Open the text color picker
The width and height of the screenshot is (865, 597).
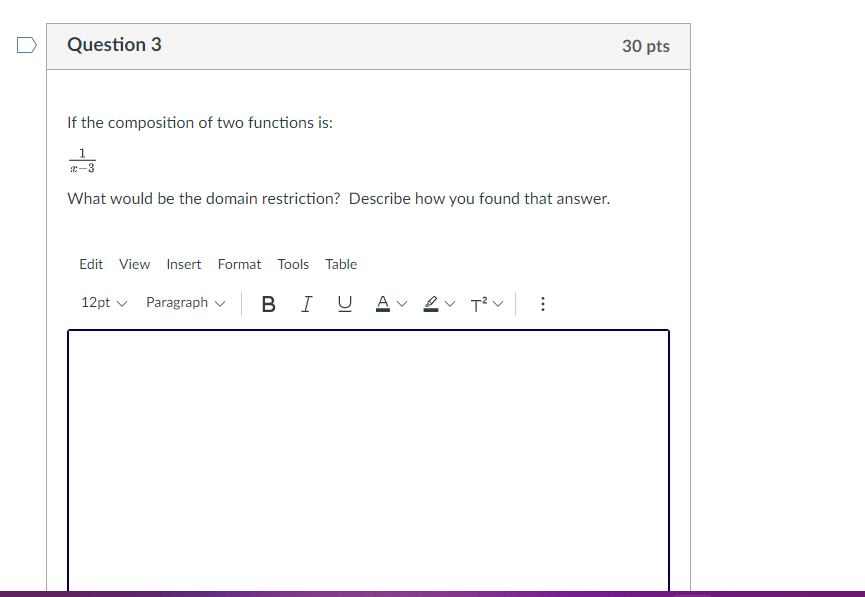click(x=383, y=303)
